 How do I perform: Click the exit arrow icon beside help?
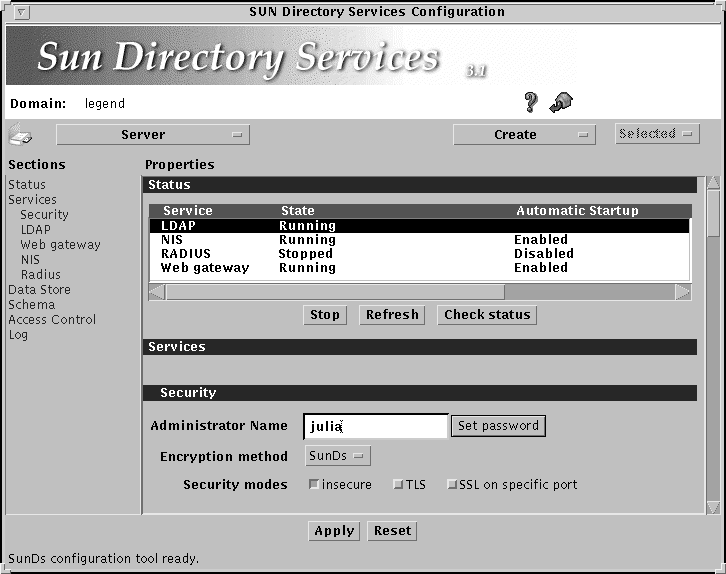tap(561, 102)
